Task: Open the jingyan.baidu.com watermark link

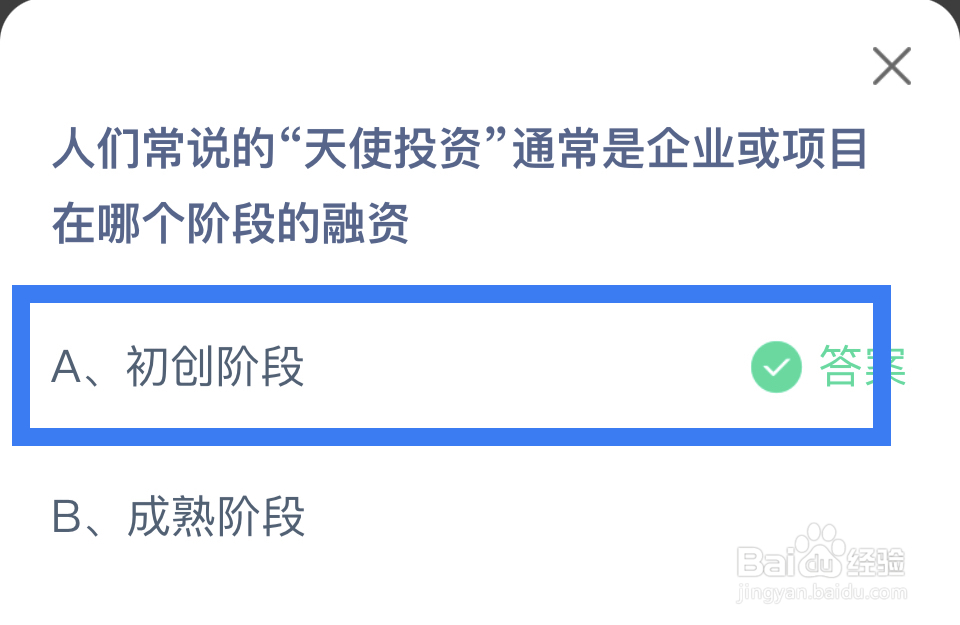Action: (821, 593)
